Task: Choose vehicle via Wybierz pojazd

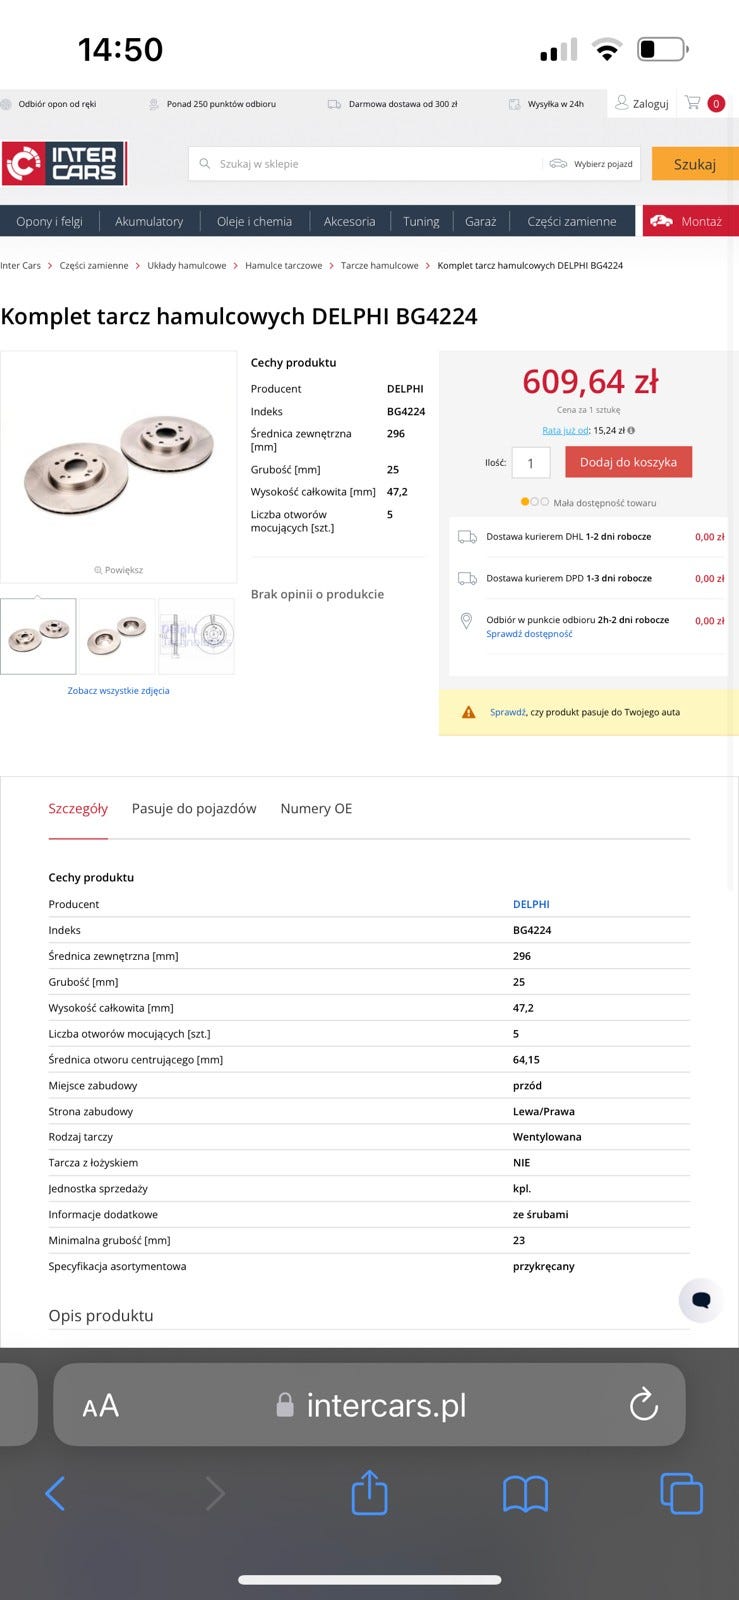Action: pos(592,164)
